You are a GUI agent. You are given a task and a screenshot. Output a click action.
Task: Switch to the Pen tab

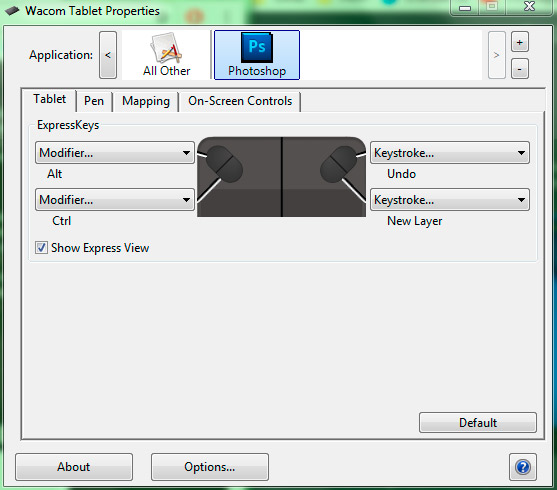pos(94,101)
